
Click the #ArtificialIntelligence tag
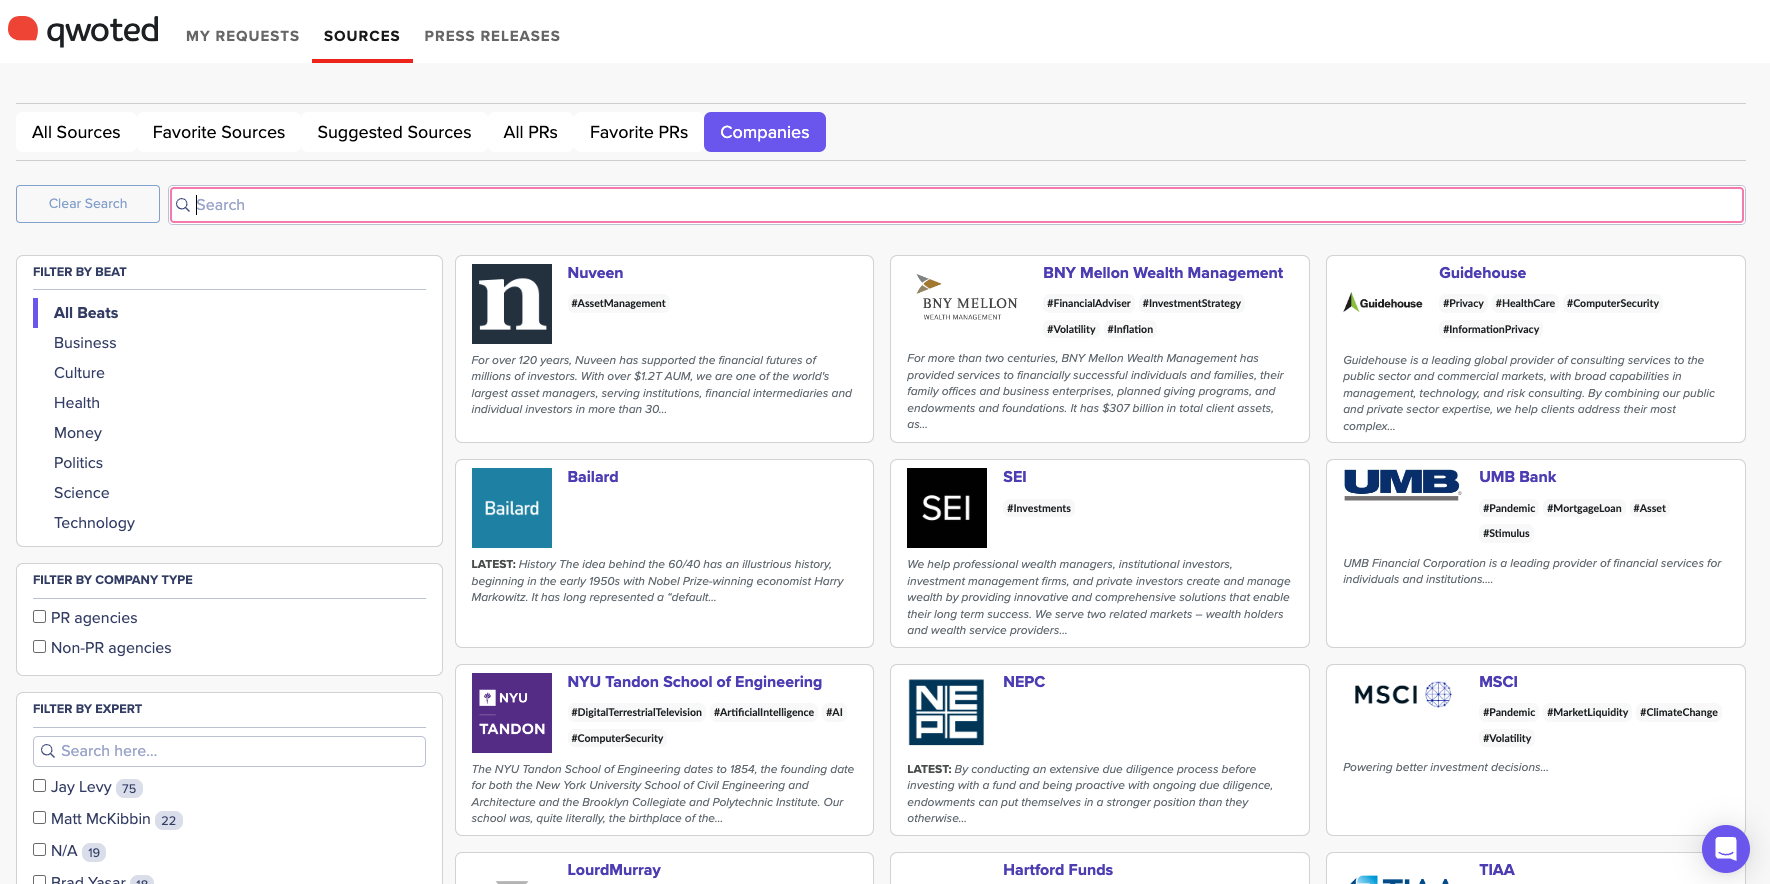tap(764, 712)
